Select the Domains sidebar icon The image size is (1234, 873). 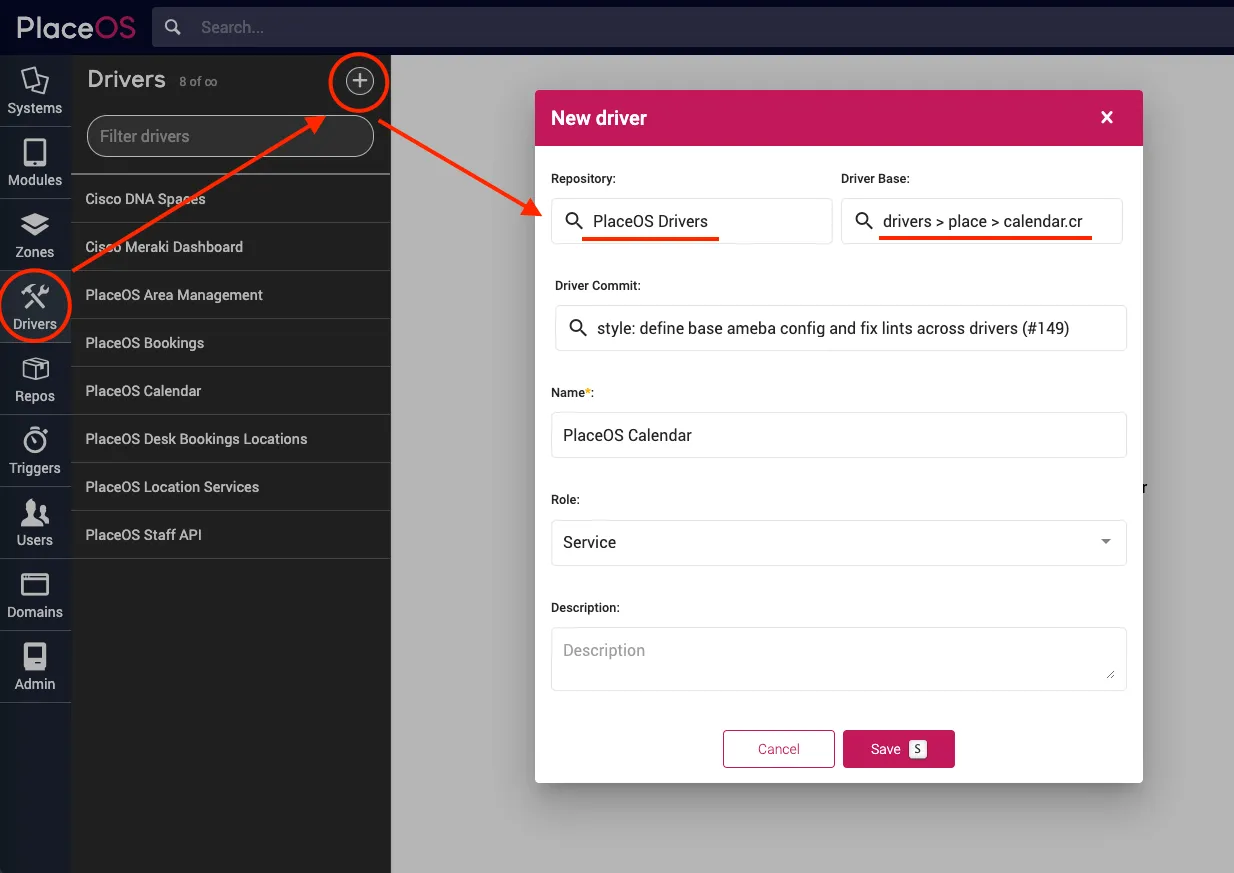pyautogui.click(x=35, y=594)
